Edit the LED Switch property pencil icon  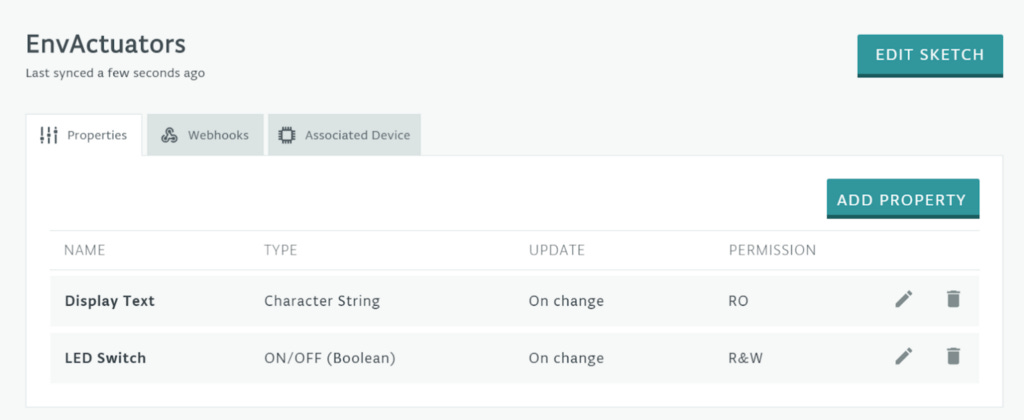[904, 356]
